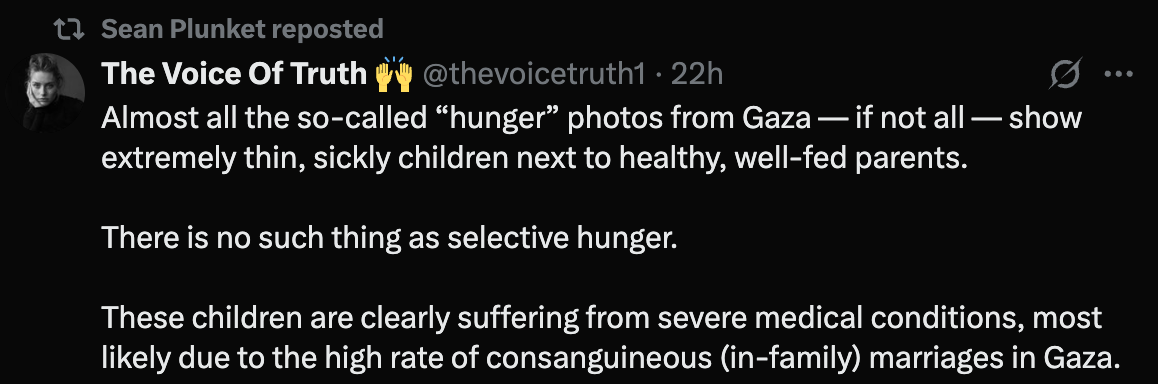This screenshot has height=384, width=1158.
Task: Click the raised hands emoji in name
Action: coord(393,74)
